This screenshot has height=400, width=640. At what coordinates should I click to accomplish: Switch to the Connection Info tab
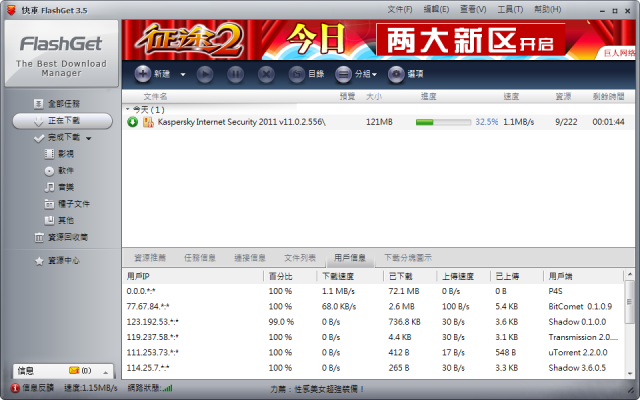click(x=250, y=258)
